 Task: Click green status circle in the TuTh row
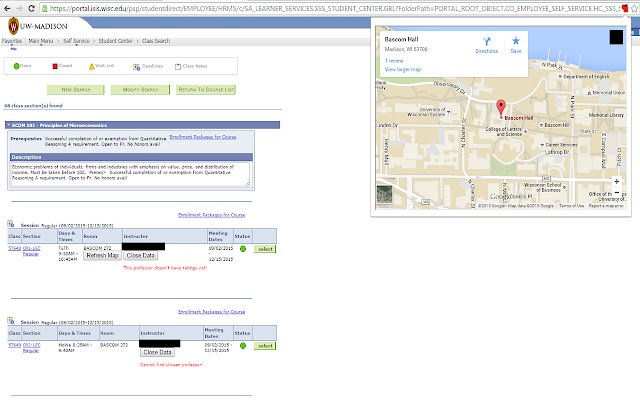(243, 249)
